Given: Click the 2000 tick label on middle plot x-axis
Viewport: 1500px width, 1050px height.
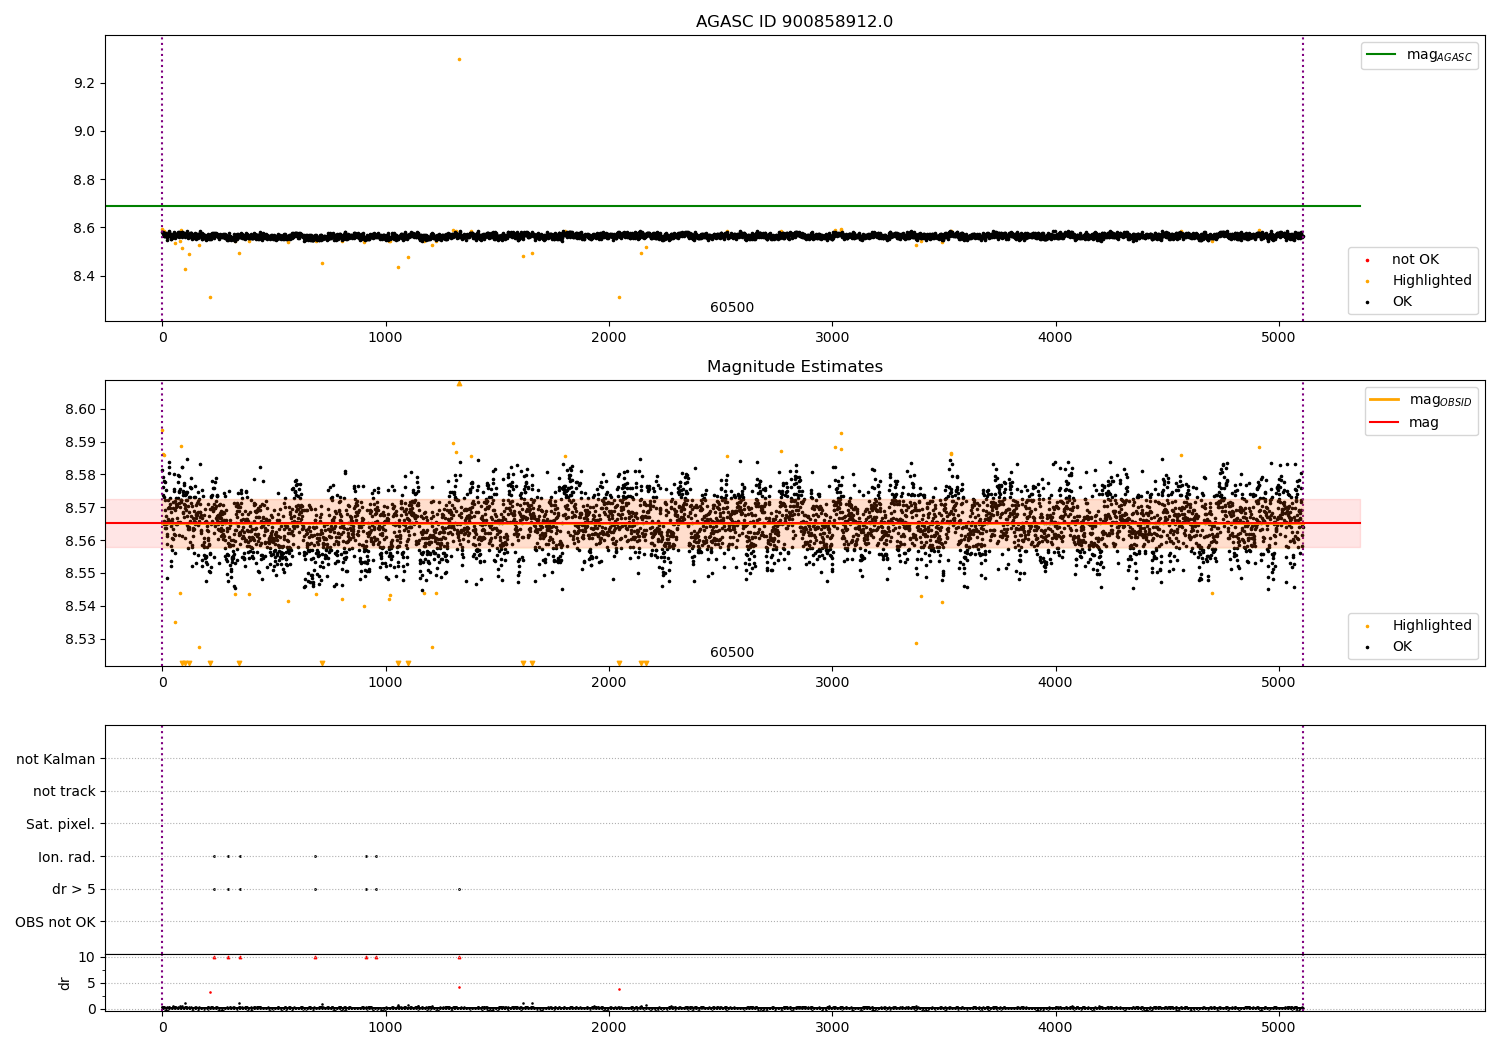Looking at the screenshot, I should coord(609,683).
